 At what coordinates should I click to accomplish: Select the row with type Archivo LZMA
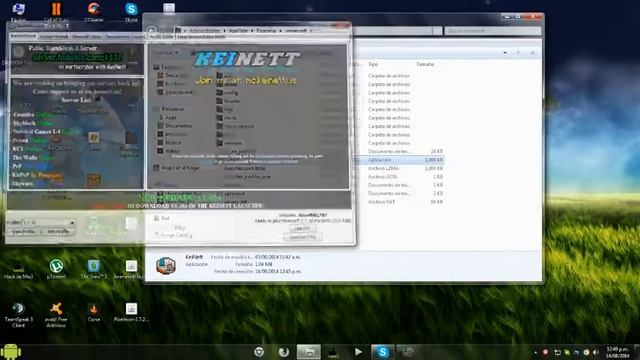[x=399, y=168]
